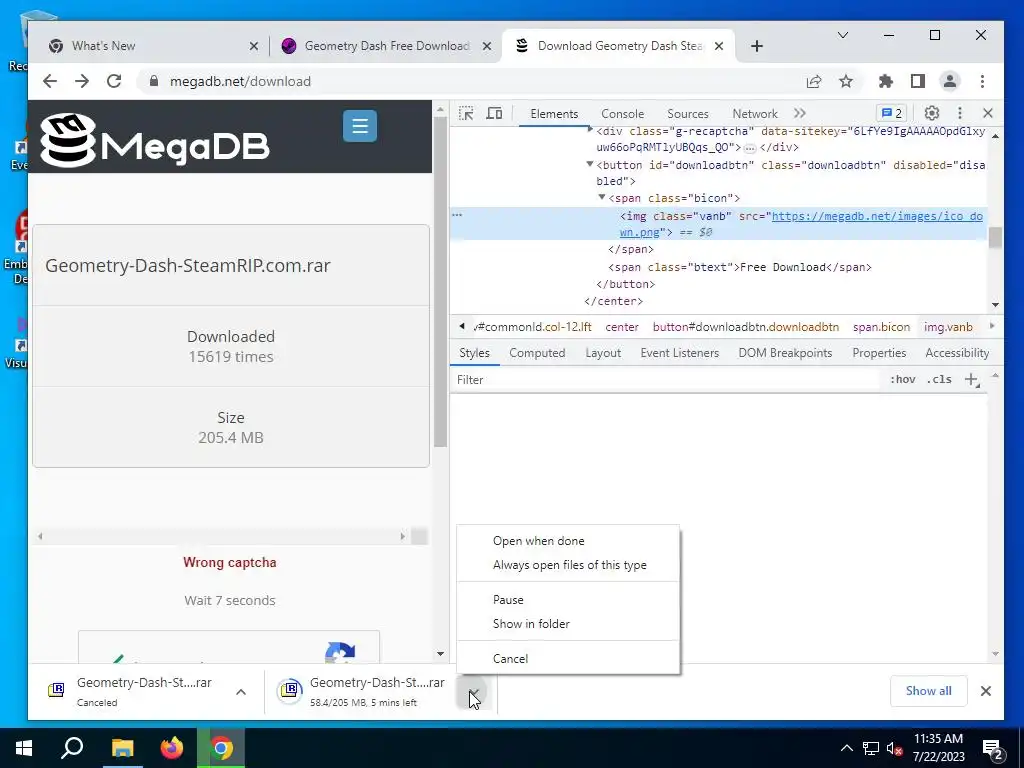Image resolution: width=1024 pixels, height=768 pixels.
Task: Open the Chrome profile avatar
Action: [950, 81]
